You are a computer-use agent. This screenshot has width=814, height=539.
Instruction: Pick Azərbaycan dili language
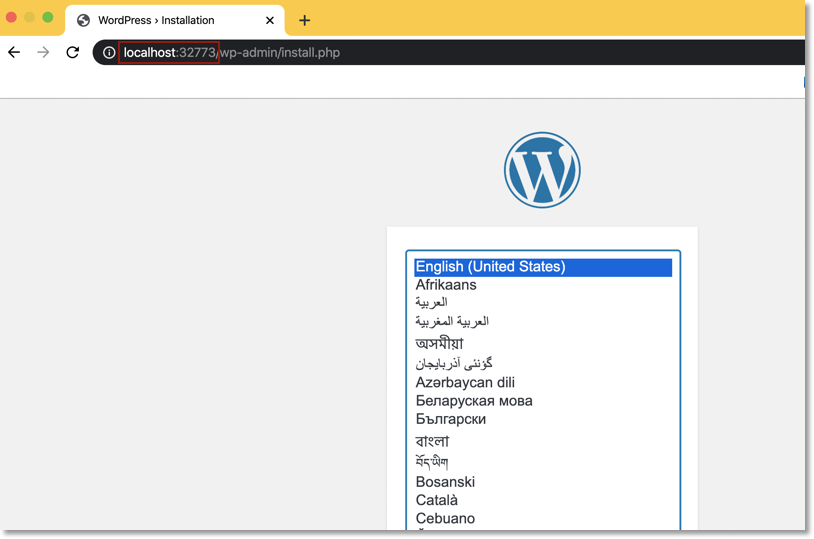(x=543, y=383)
